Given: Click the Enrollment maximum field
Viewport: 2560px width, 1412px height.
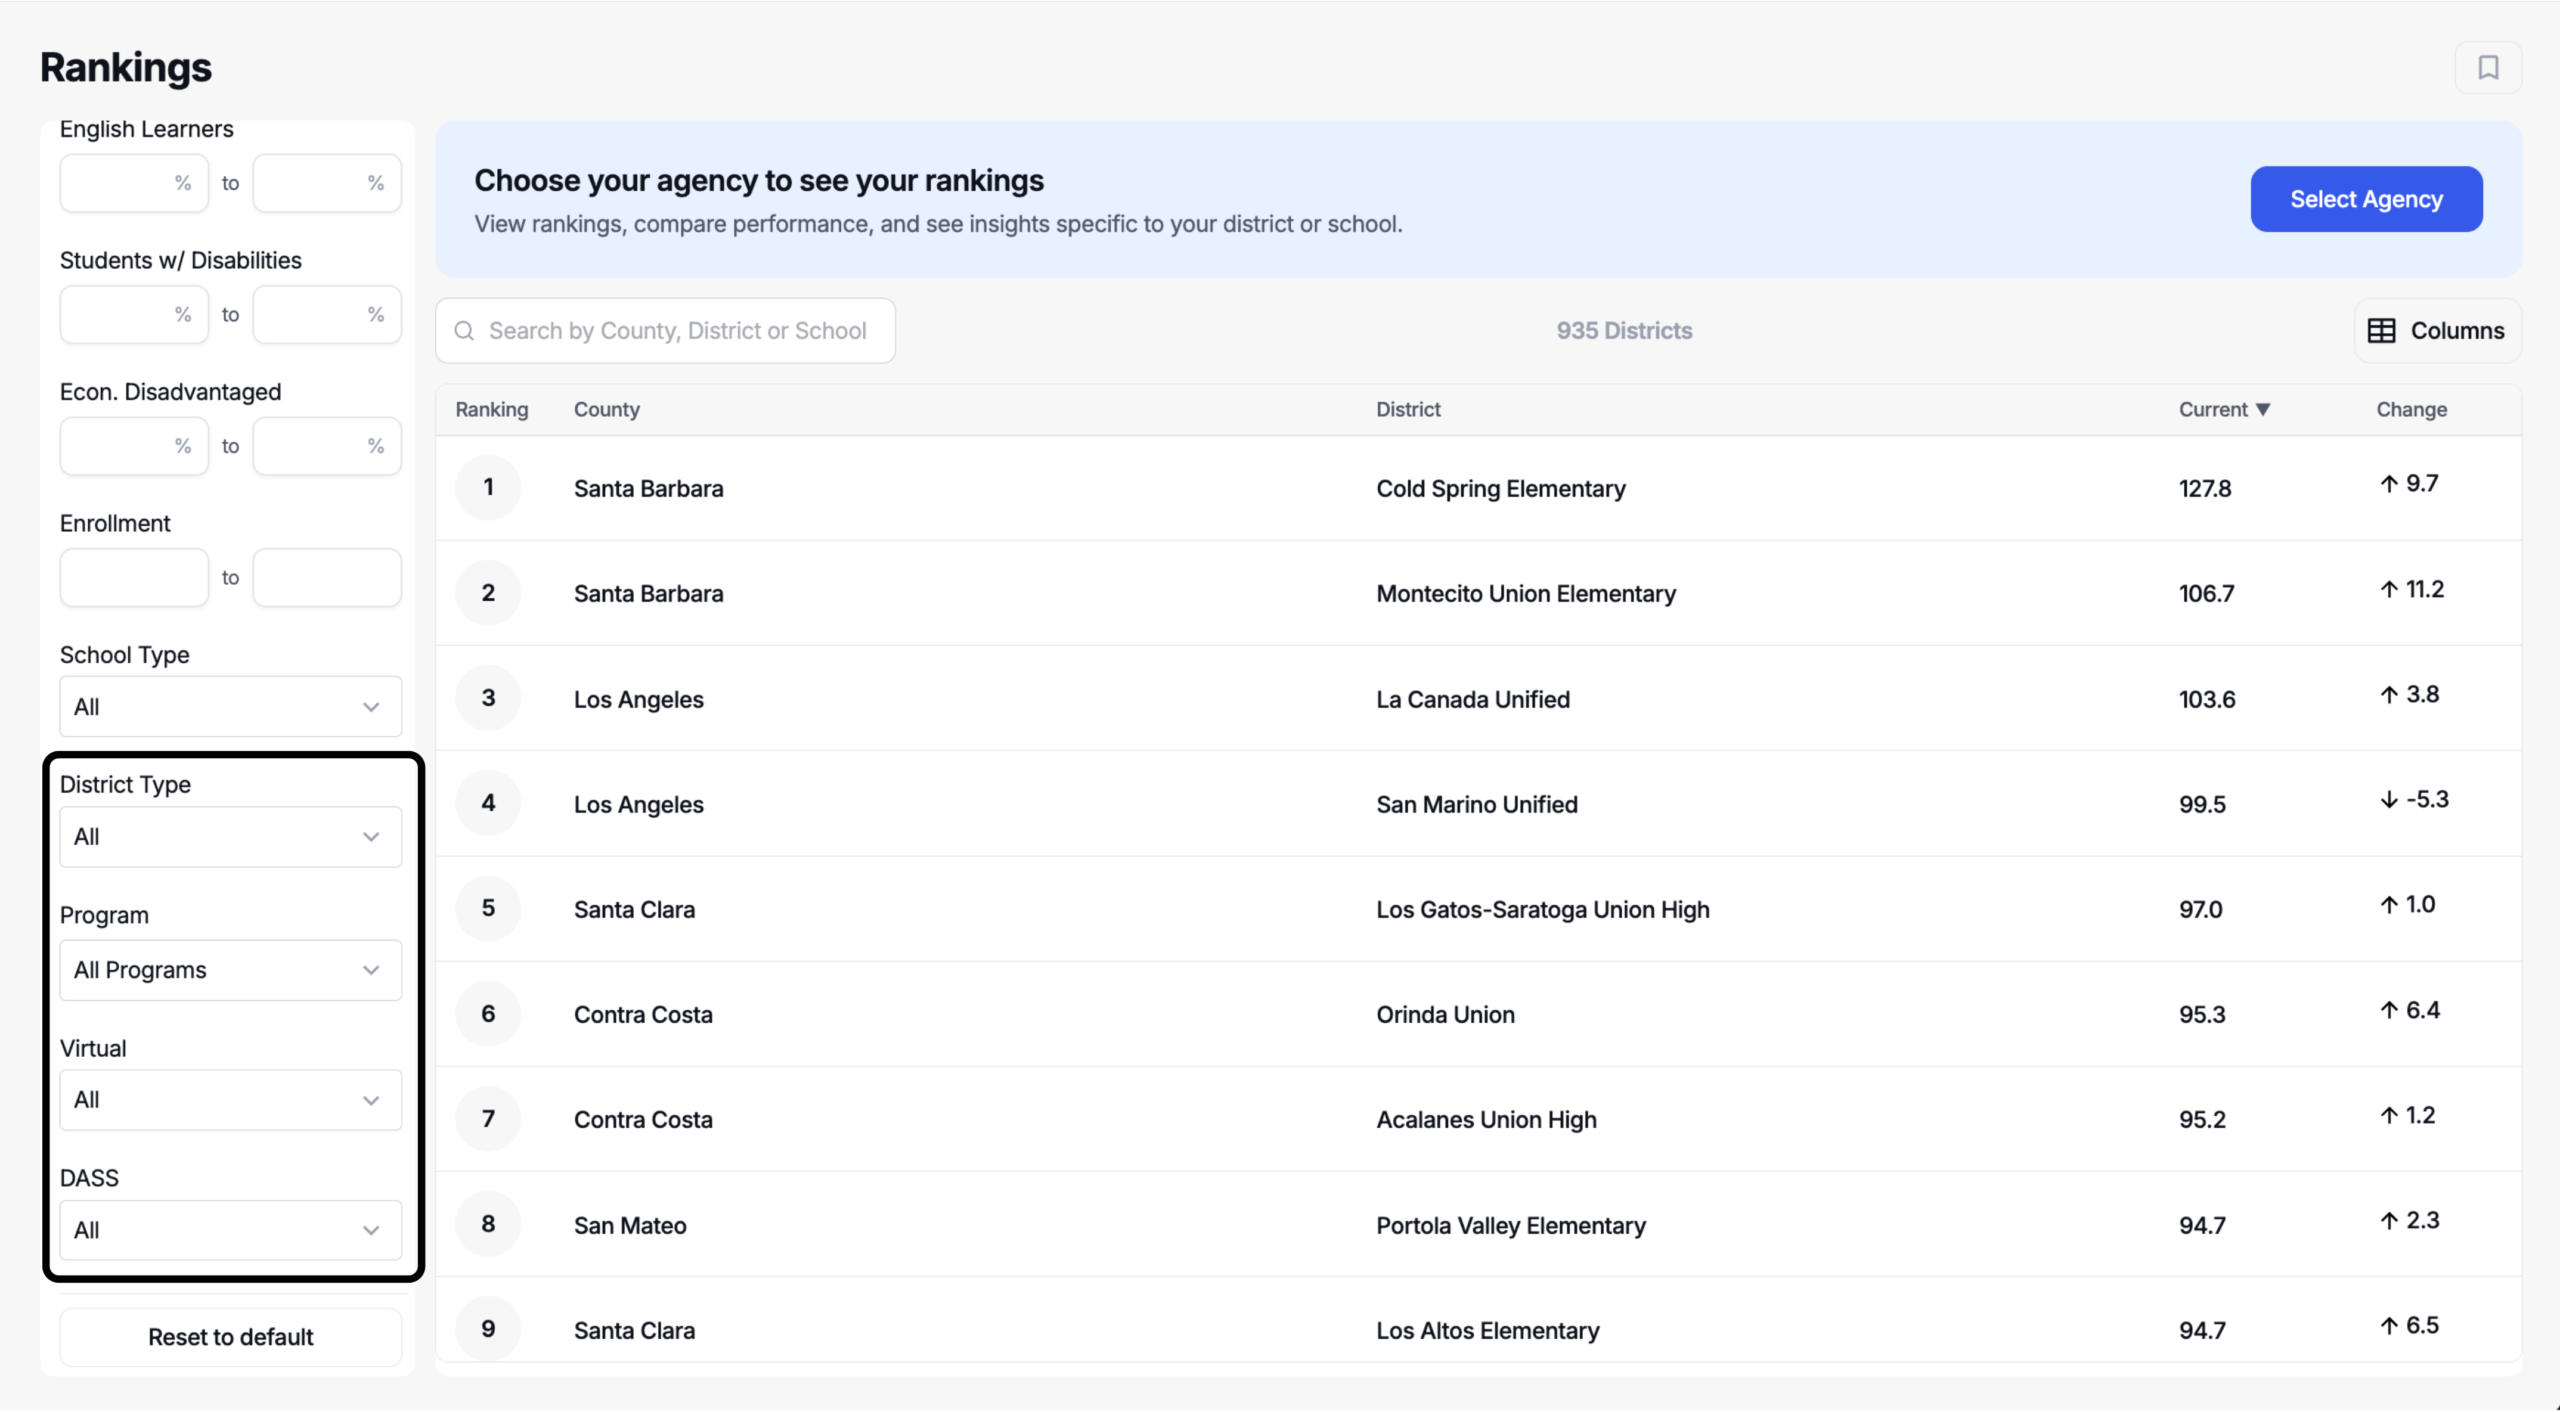Looking at the screenshot, I should 327,578.
